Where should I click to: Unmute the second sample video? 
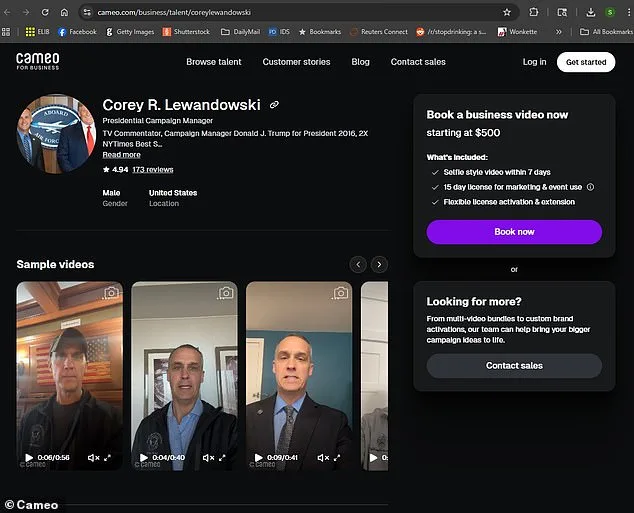(207, 457)
